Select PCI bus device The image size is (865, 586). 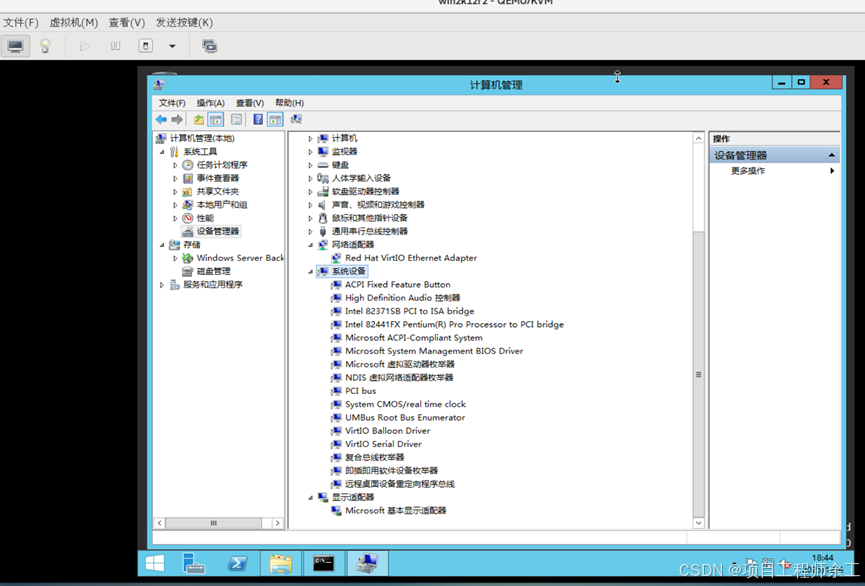coord(360,391)
